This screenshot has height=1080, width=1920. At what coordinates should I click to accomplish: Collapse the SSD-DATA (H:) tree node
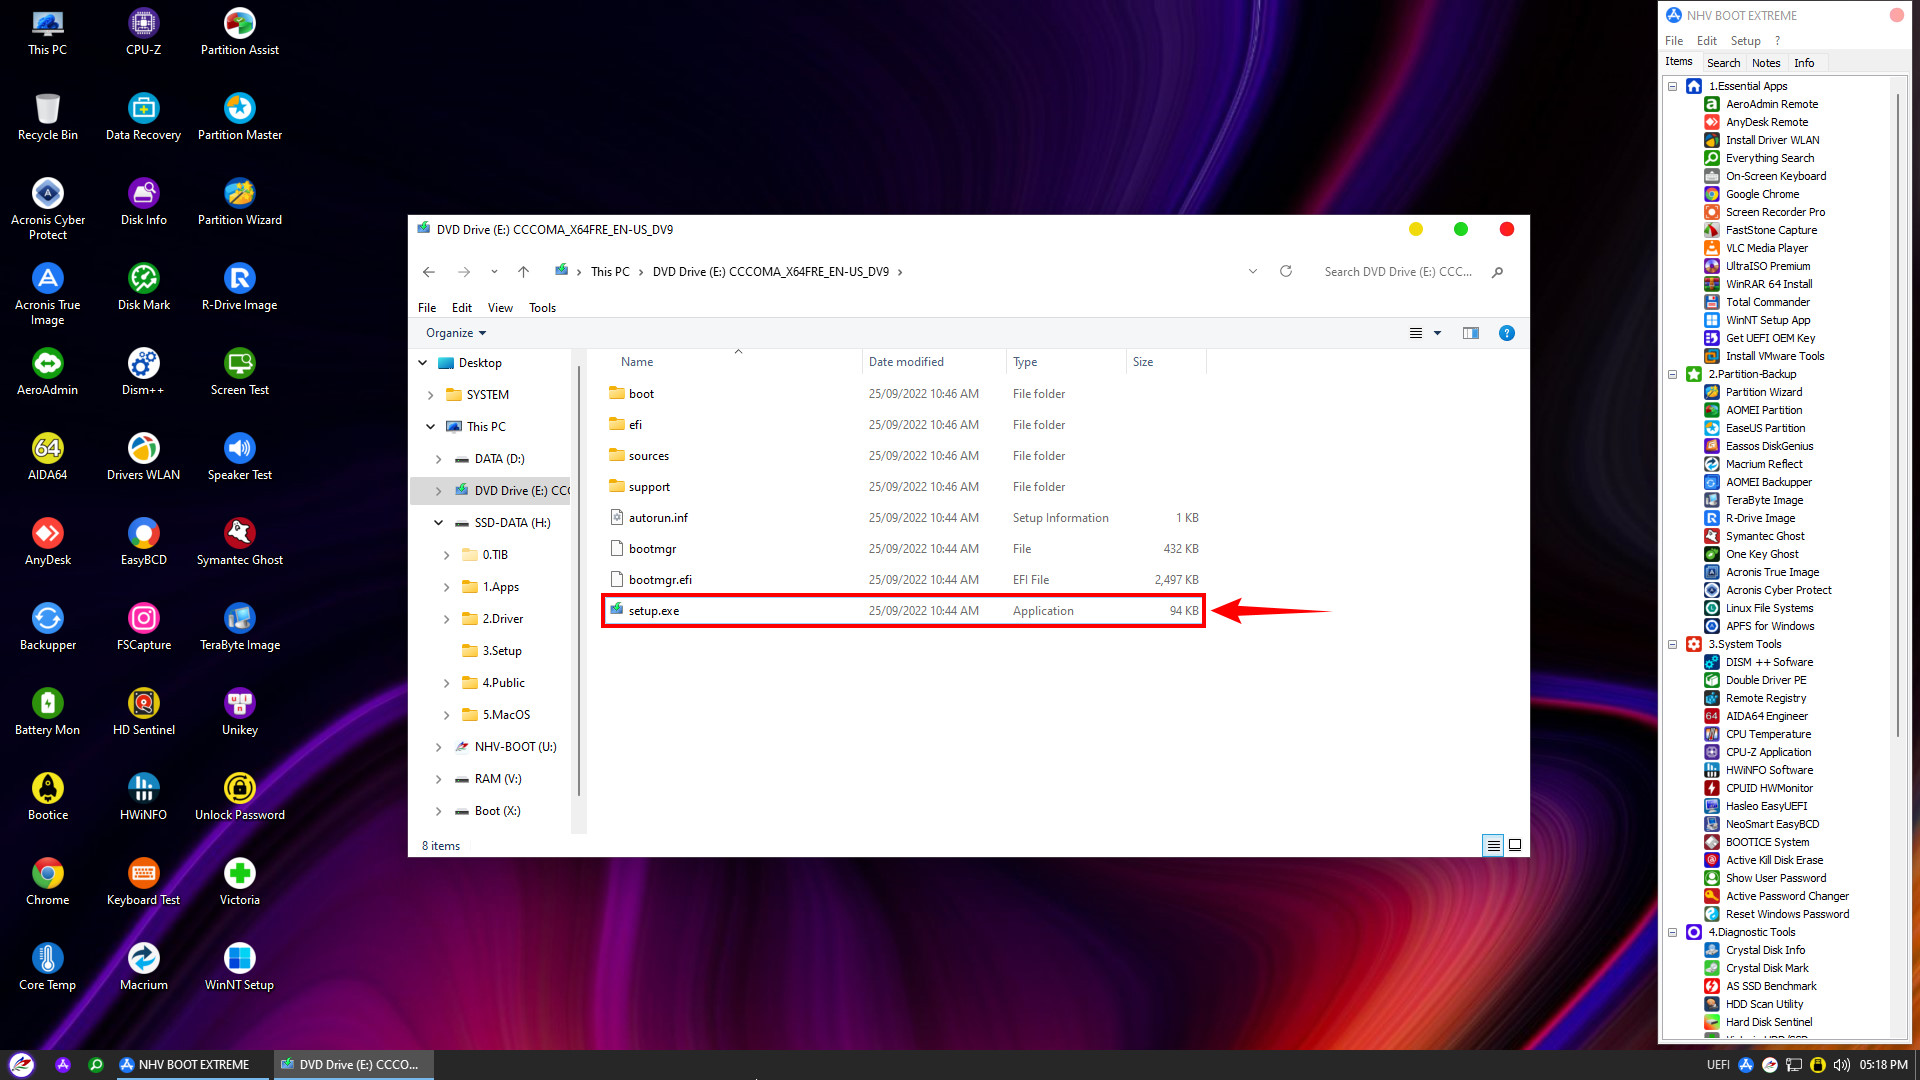[x=438, y=523]
